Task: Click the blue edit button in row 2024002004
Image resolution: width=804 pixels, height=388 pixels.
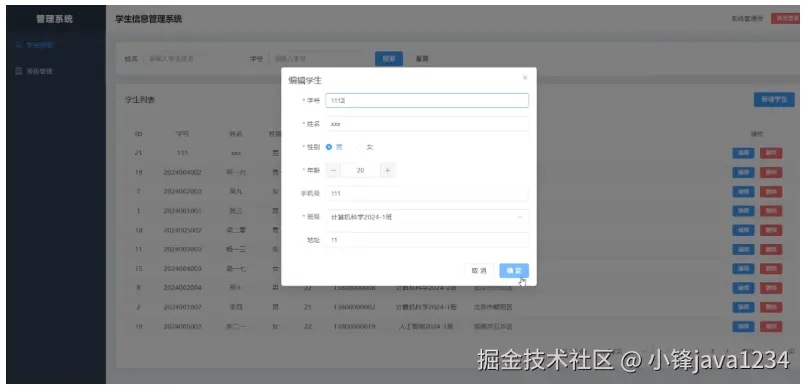Action: 743,288
